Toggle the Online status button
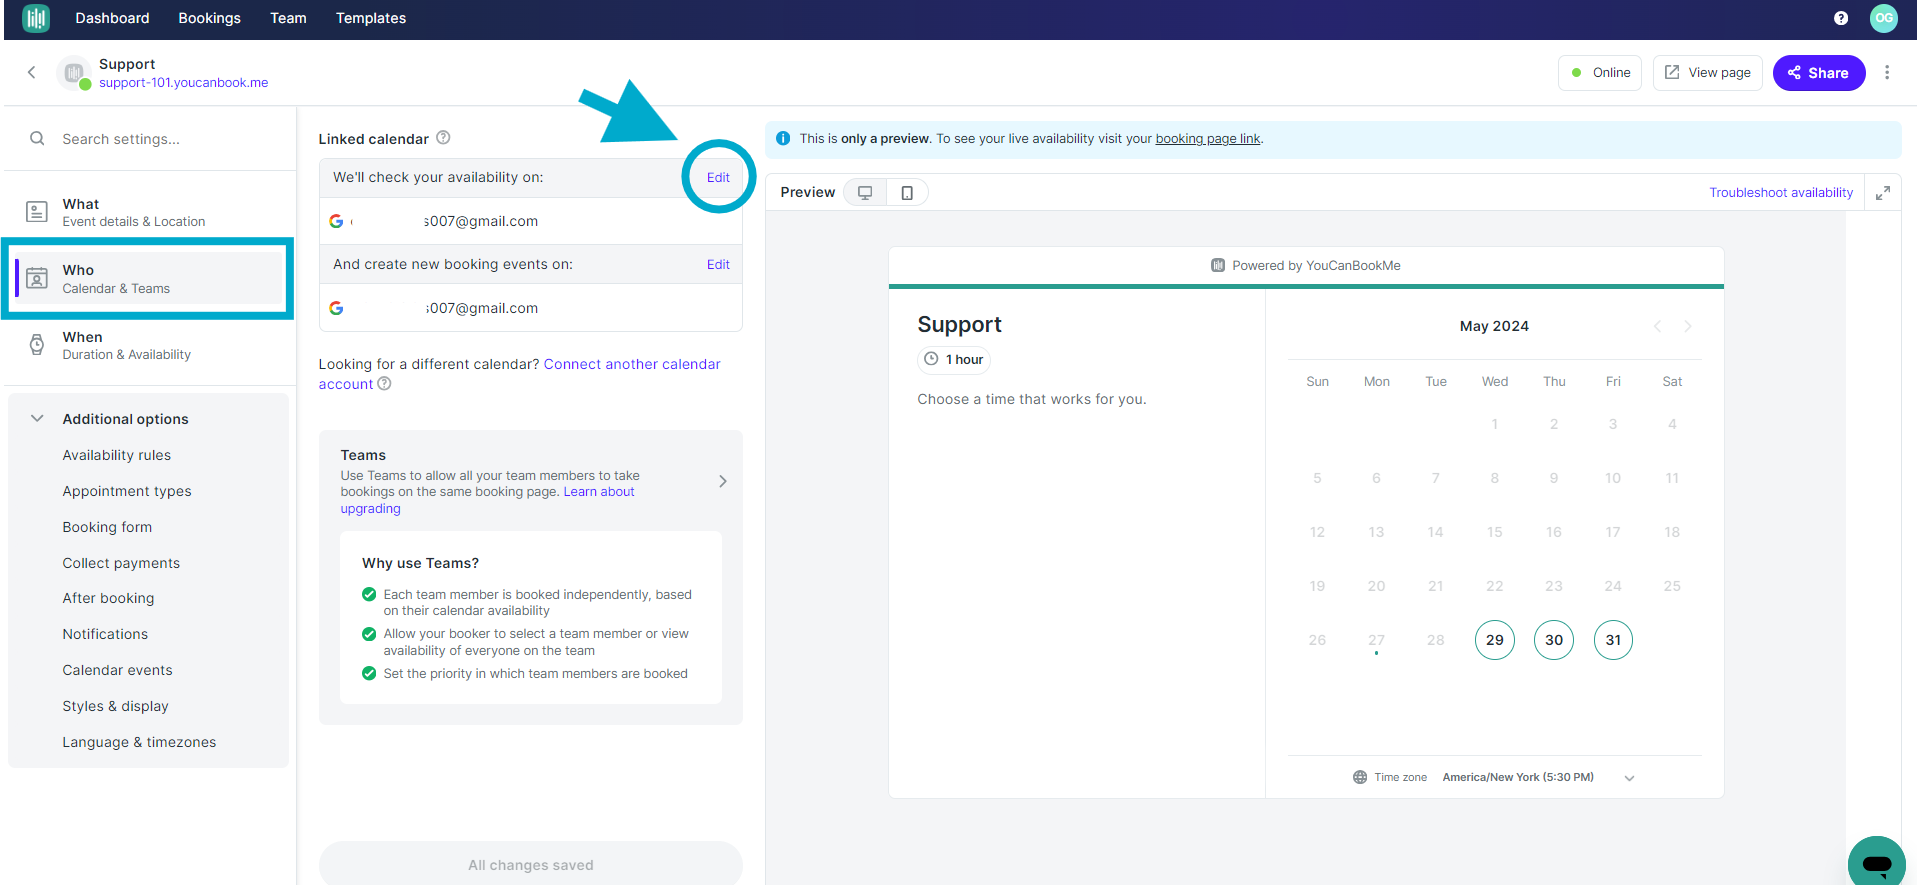 [x=1600, y=73]
